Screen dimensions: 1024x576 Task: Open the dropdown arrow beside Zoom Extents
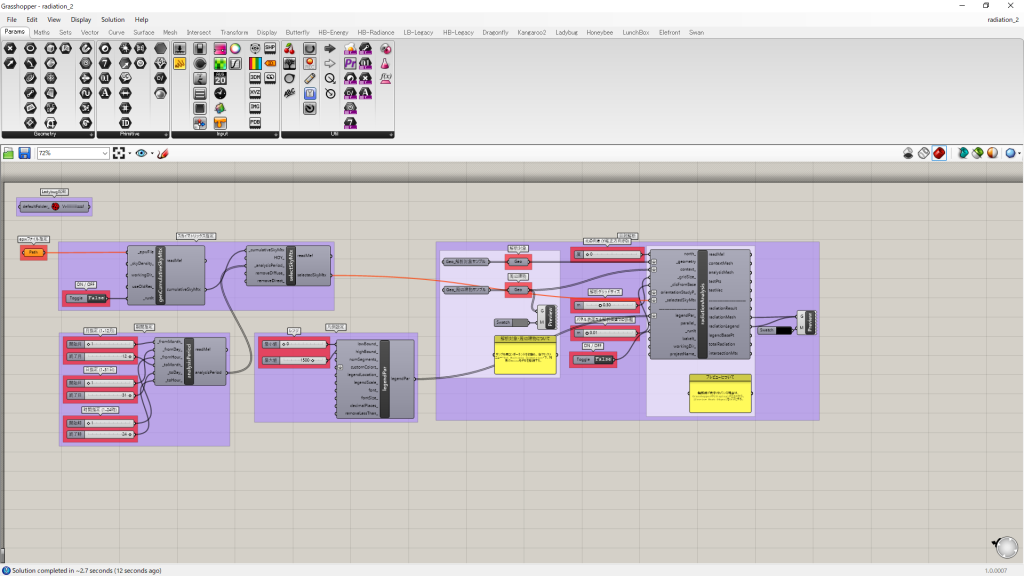pyautogui.click(x=129, y=153)
